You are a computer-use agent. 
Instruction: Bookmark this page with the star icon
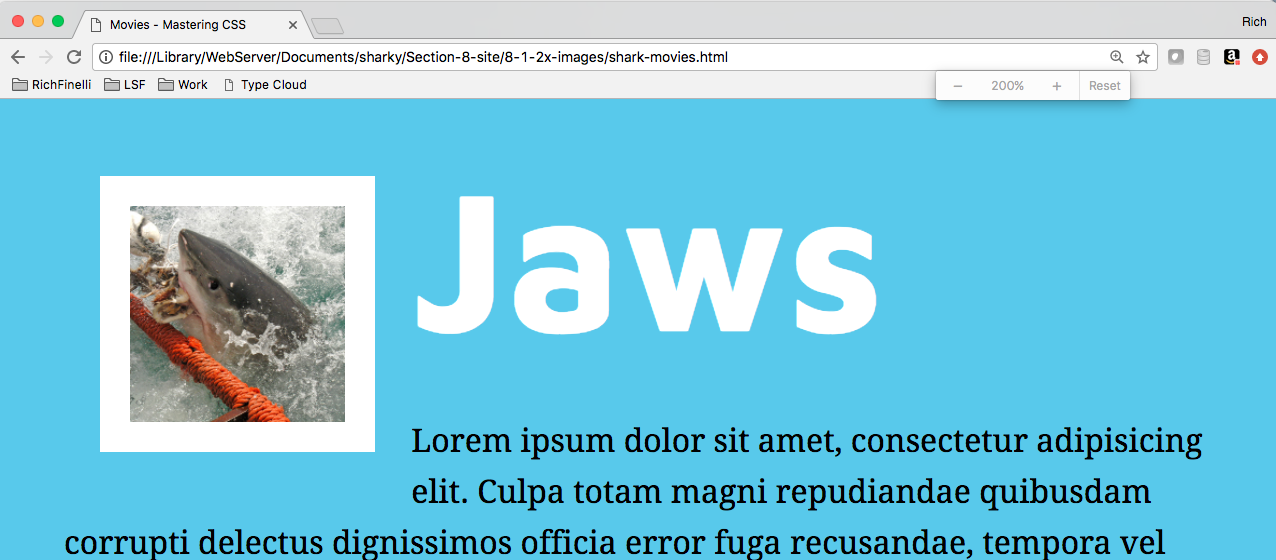coord(1143,57)
